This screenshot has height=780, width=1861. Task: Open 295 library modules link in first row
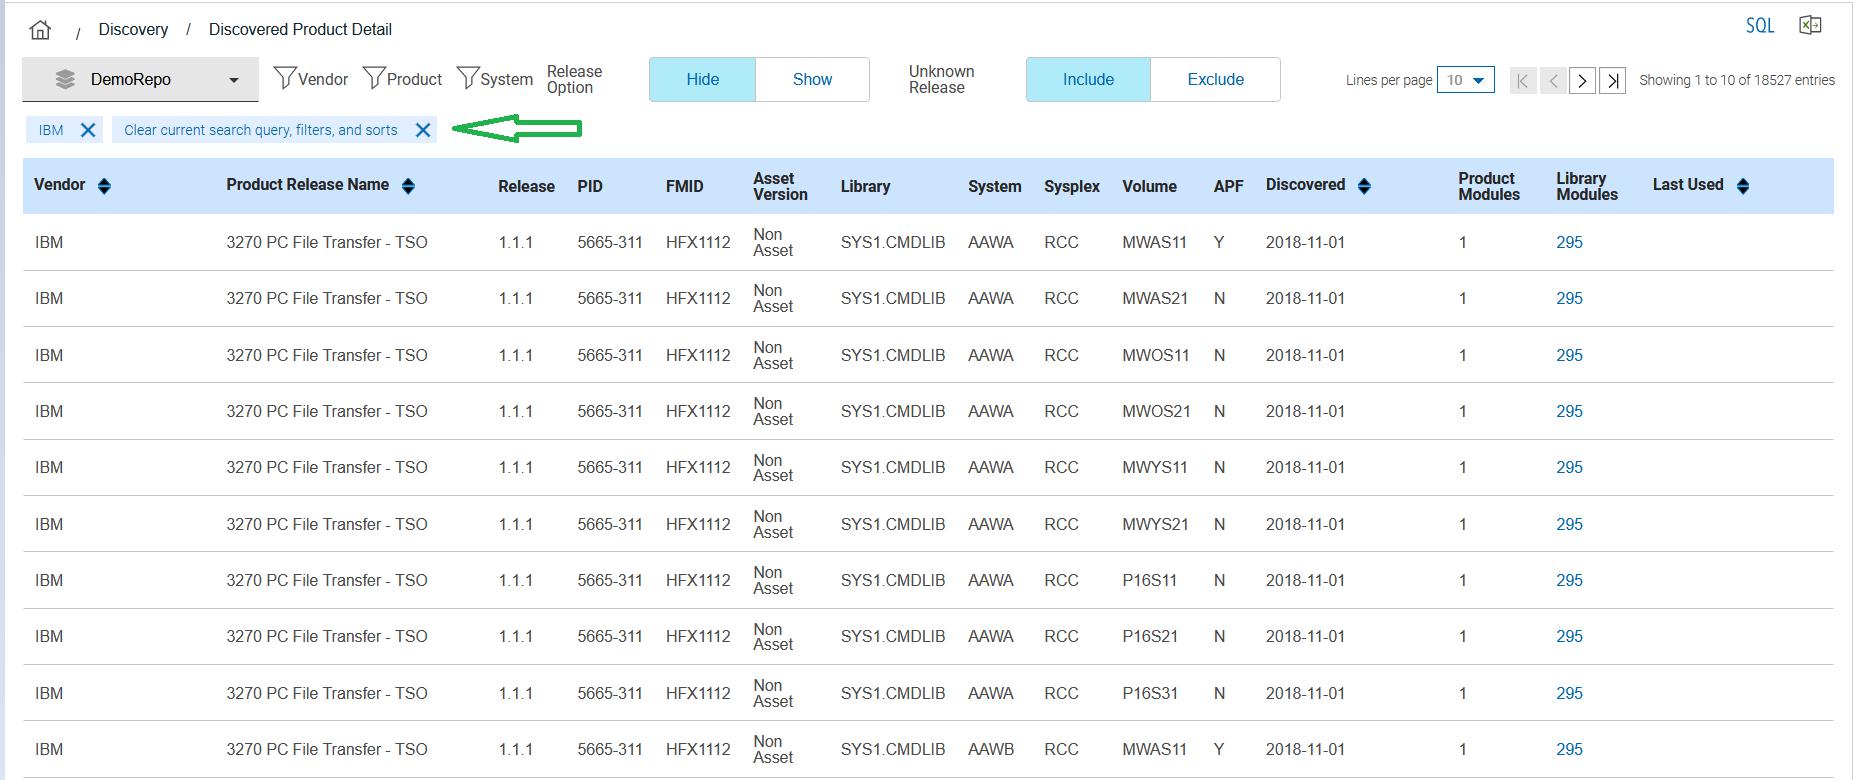1569,242
